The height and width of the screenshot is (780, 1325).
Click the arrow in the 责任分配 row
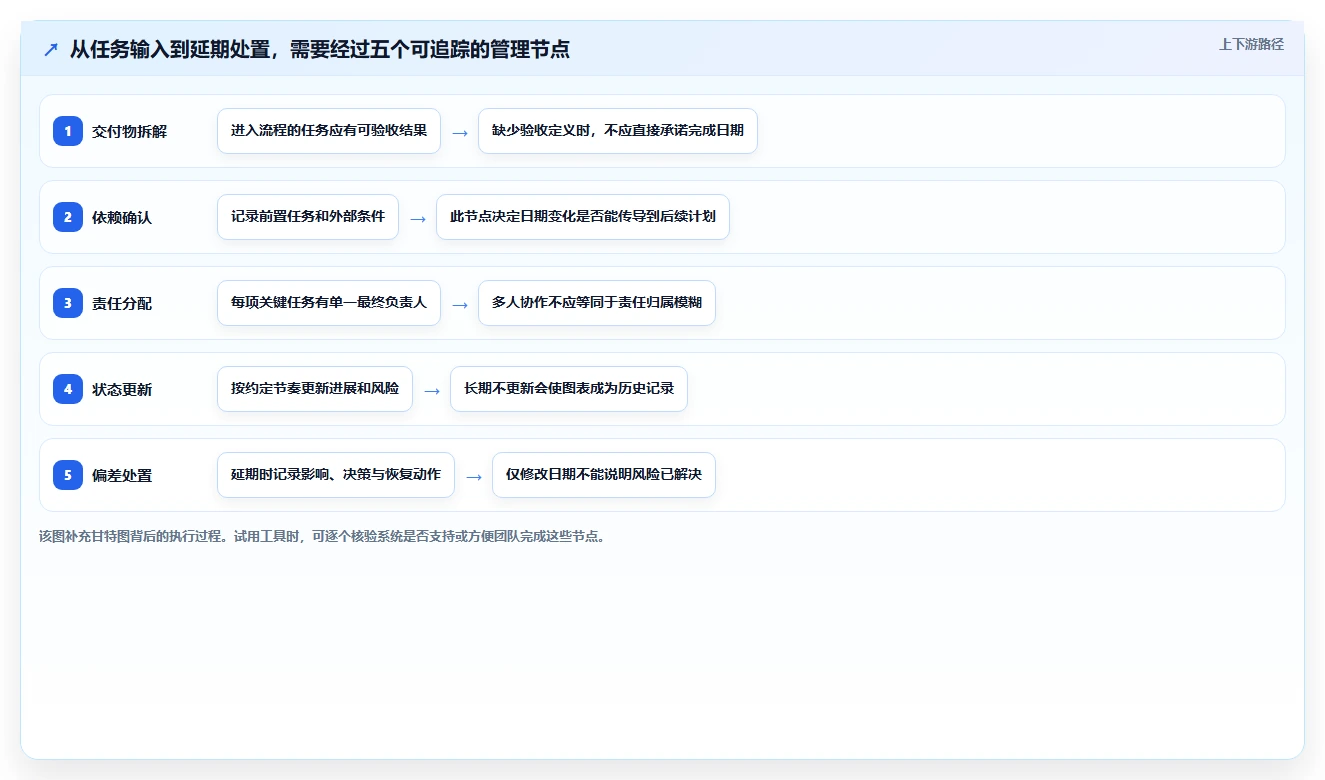[460, 304]
